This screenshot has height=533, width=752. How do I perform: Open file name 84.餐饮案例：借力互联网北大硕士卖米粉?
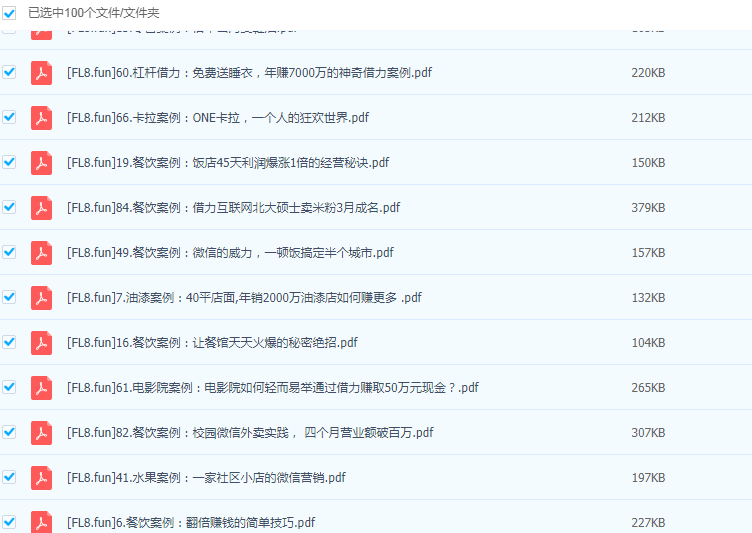pos(233,208)
